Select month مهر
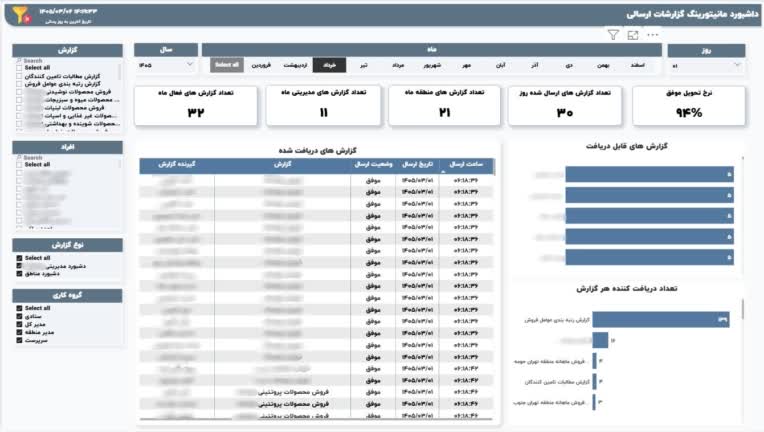The width and height of the screenshot is (764, 432). pos(466,65)
